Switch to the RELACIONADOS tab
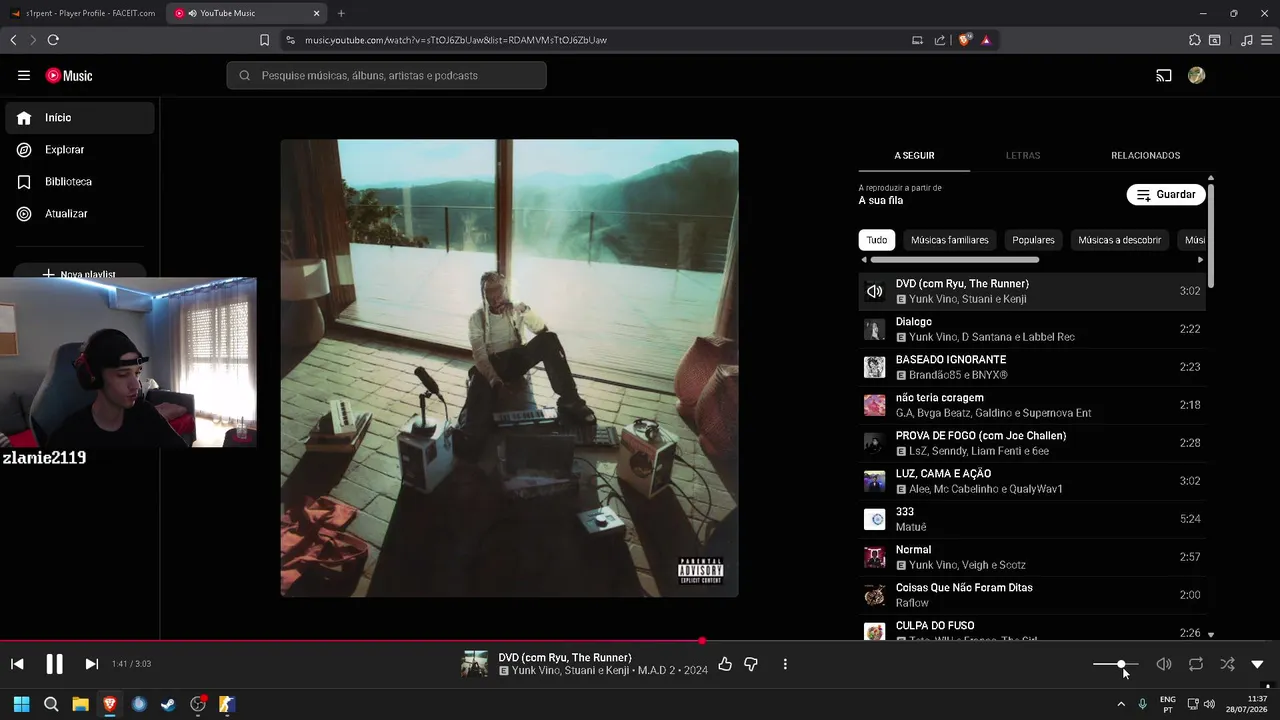Viewport: 1280px width, 720px height. coord(1145,155)
